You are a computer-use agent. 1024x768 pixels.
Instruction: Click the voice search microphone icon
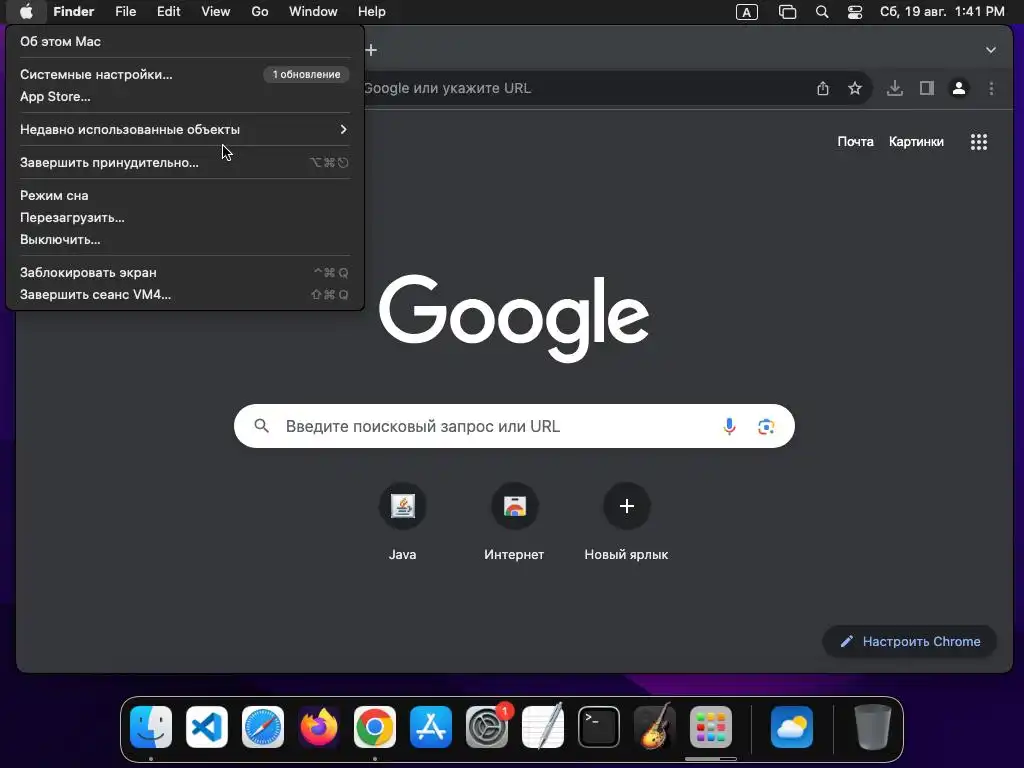729,426
